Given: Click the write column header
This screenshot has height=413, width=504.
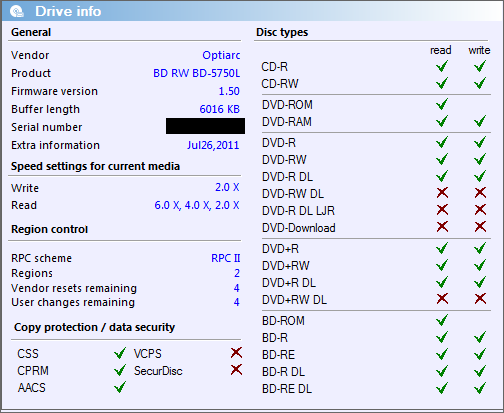Looking at the screenshot, I should point(479,50).
